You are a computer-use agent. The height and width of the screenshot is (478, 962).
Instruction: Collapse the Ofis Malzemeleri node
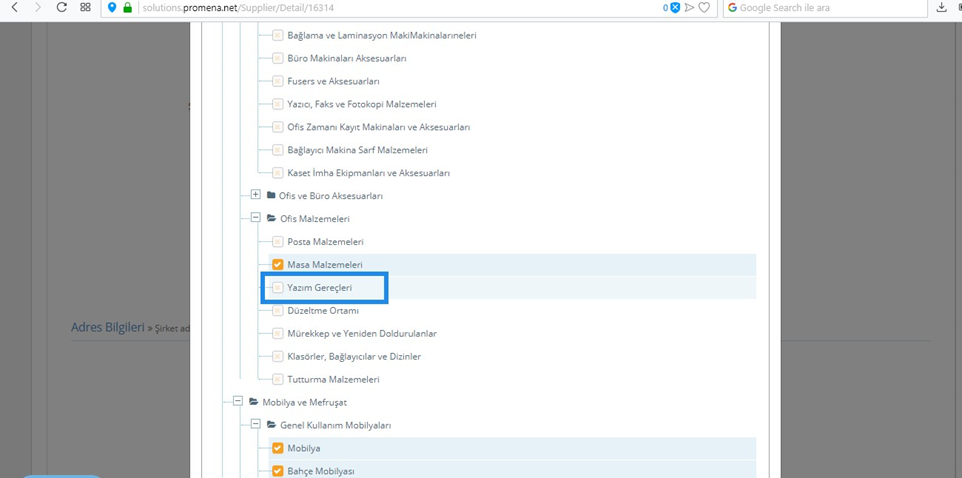pyautogui.click(x=255, y=218)
